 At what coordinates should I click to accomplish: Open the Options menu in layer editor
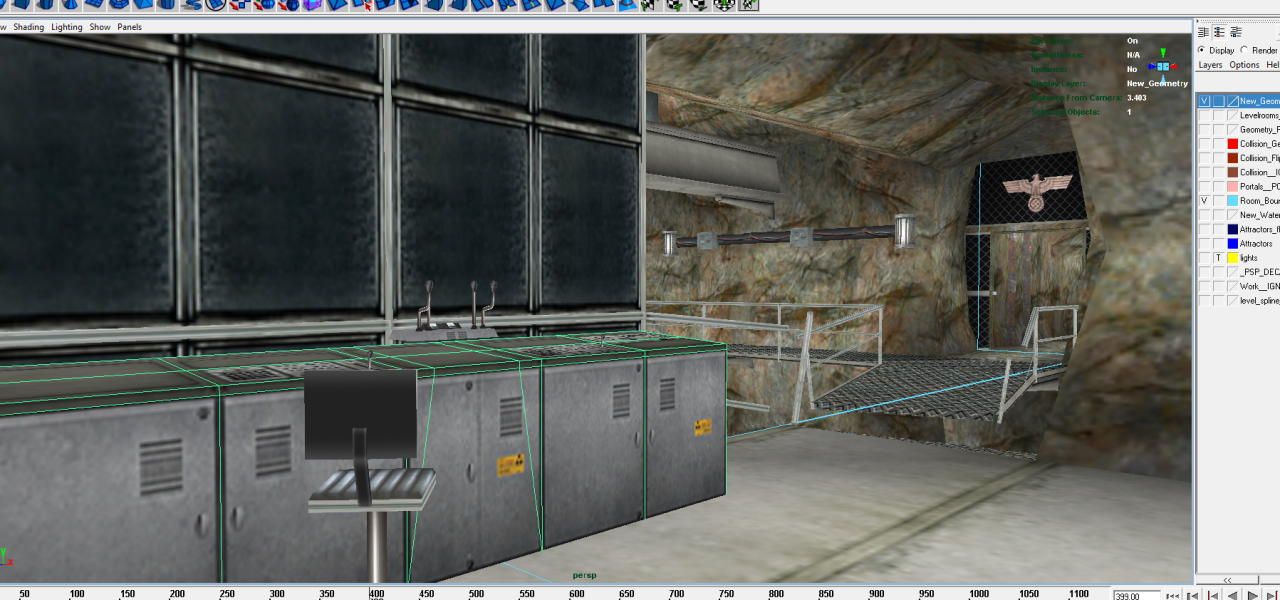[1244, 65]
